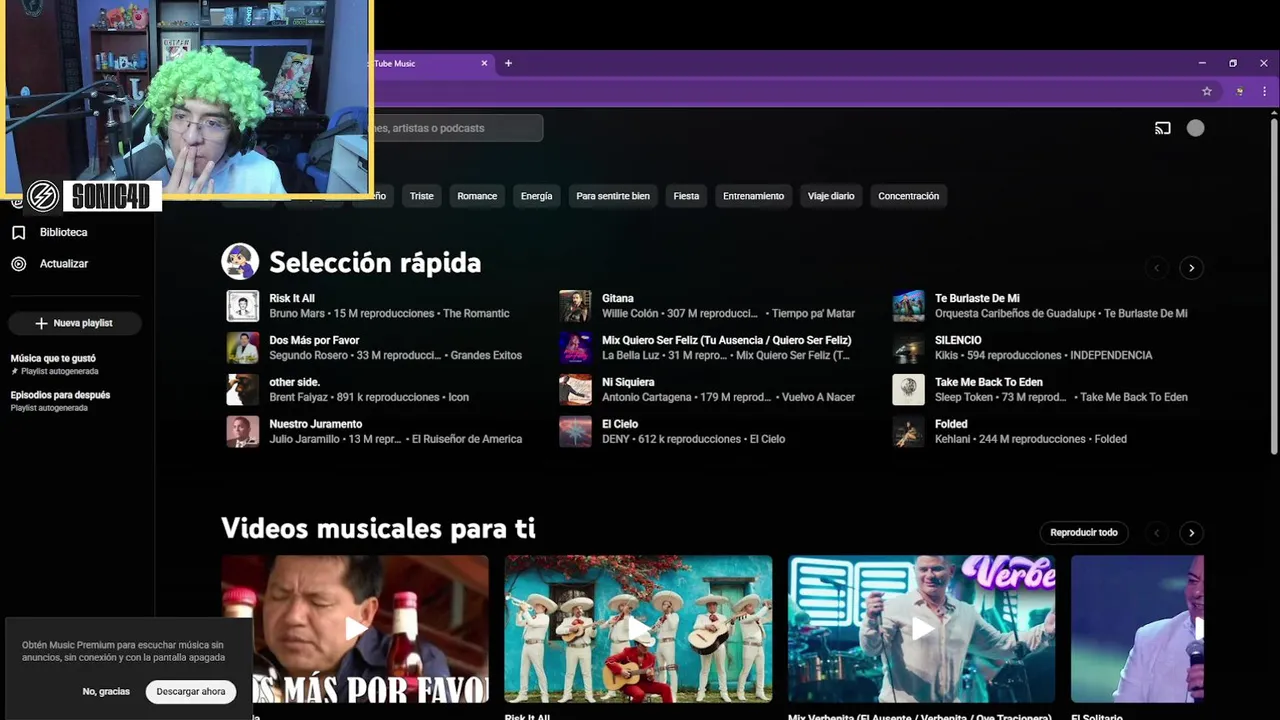Play Nuestro Juramento album art

point(243,432)
